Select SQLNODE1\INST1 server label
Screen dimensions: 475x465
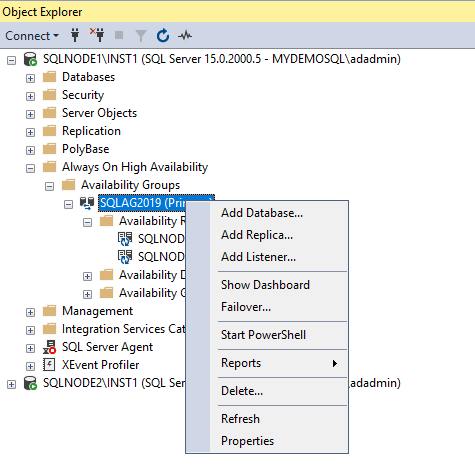(222, 59)
